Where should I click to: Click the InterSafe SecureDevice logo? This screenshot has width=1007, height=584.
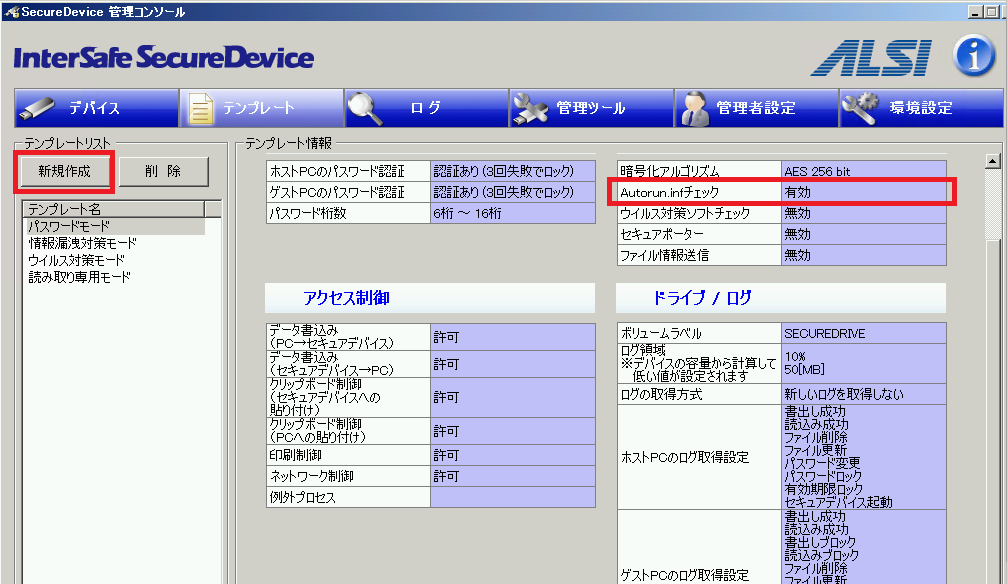[164, 58]
